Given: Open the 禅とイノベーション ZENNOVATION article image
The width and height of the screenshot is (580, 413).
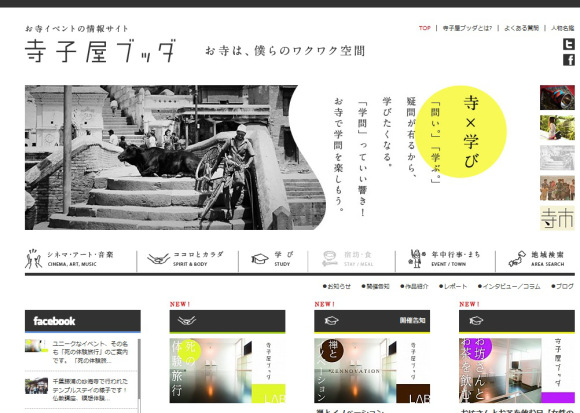Looking at the screenshot, I should click(372, 370).
